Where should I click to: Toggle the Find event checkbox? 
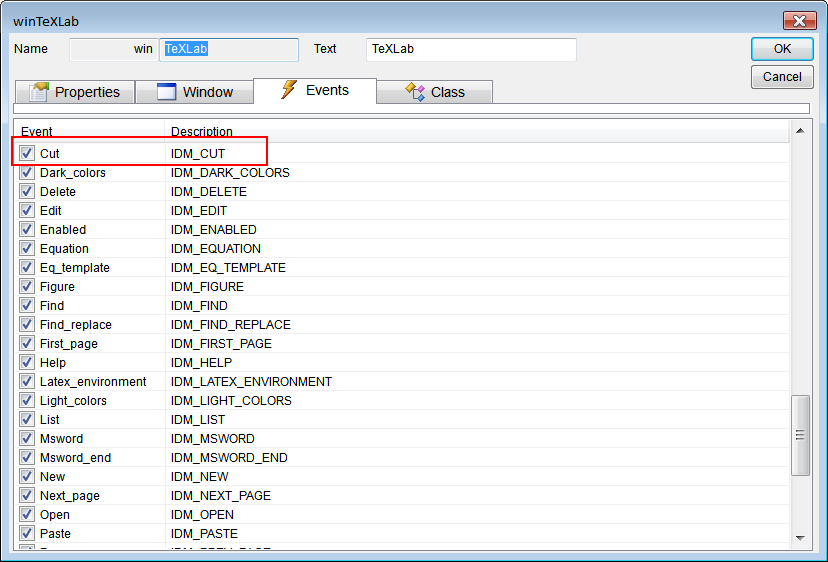click(x=27, y=305)
